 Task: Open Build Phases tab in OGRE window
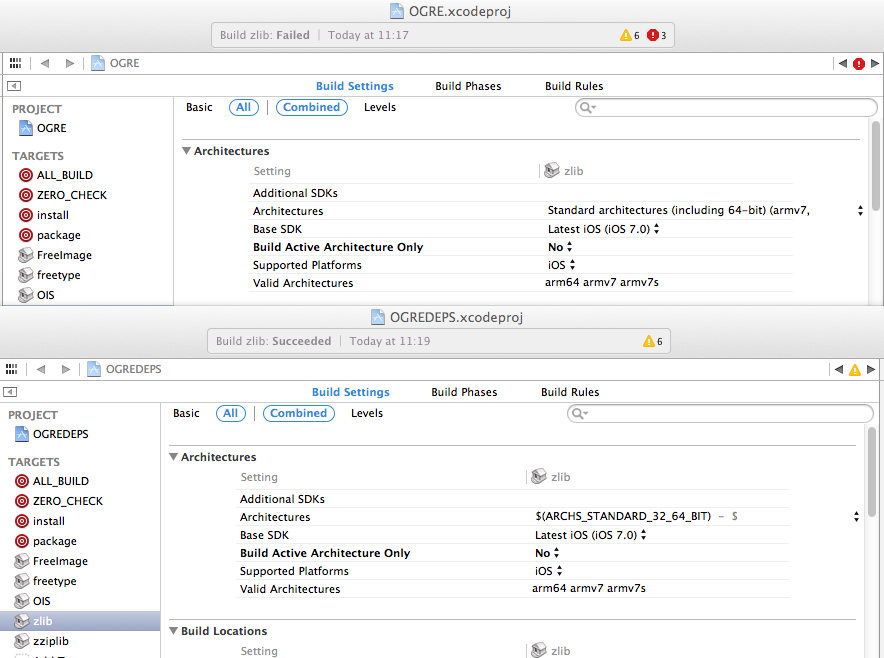tap(468, 86)
